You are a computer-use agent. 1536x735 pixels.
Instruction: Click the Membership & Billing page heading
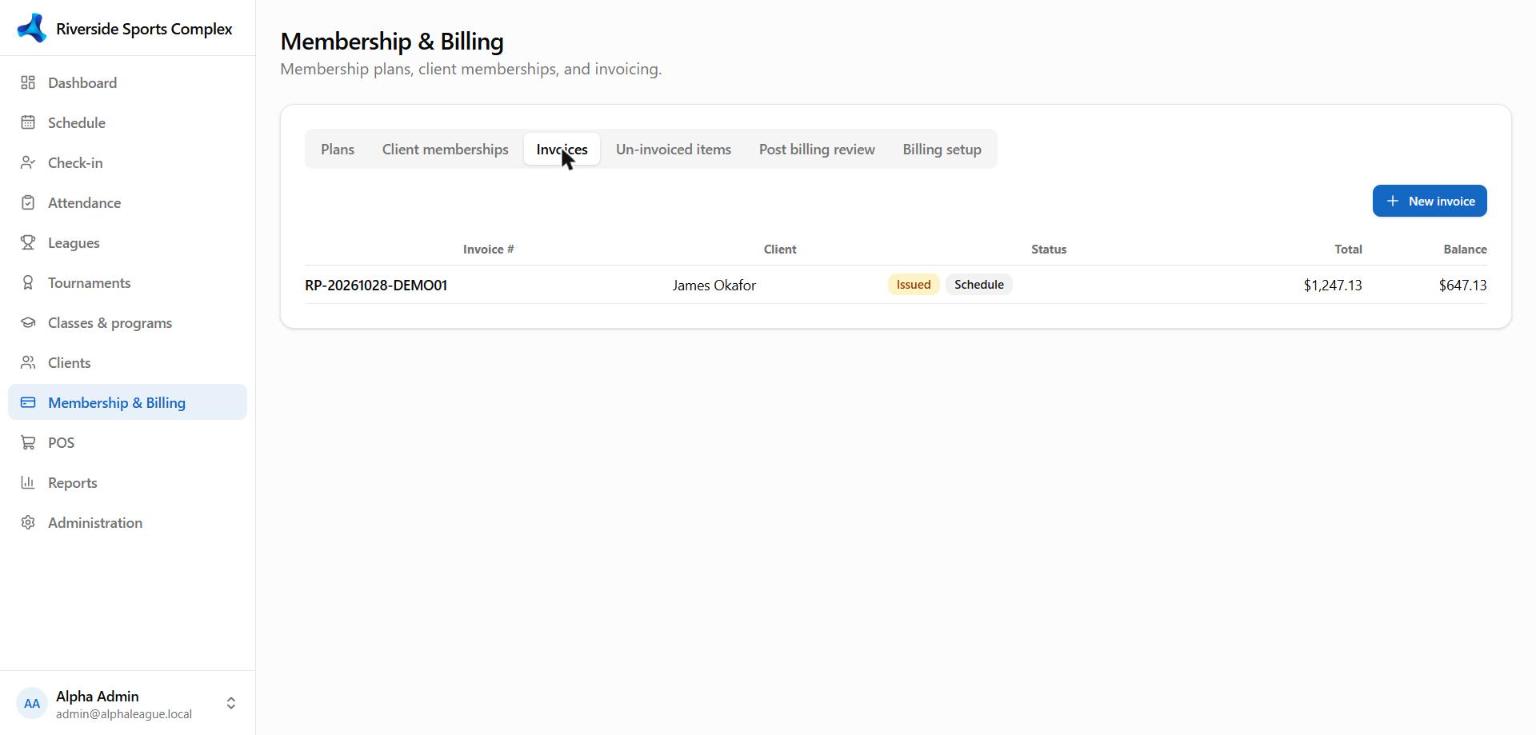(x=392, y=41)
